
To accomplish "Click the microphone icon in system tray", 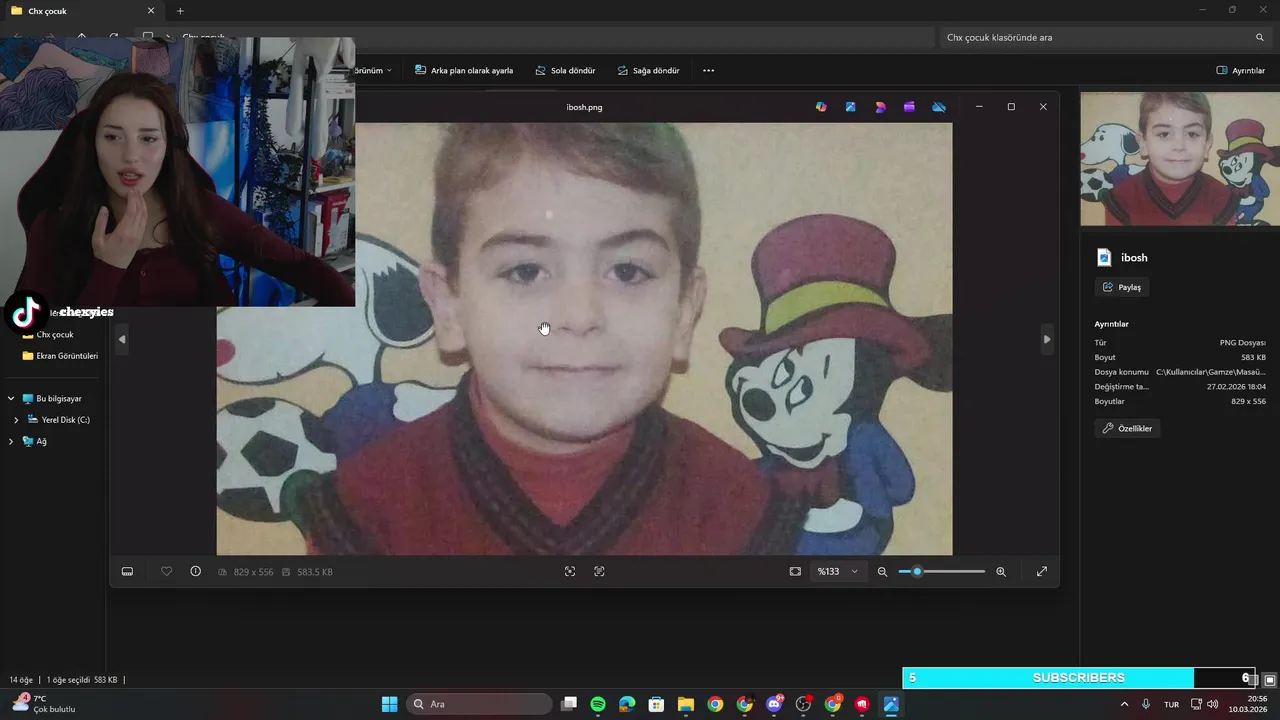I will point(1146,704).
